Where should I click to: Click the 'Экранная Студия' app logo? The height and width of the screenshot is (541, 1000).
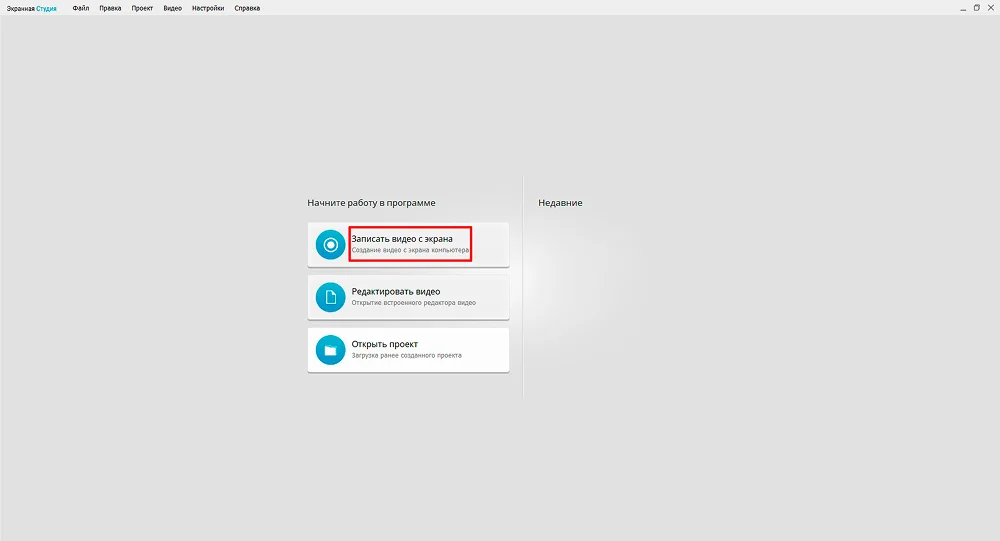click(x=32, y=8)
